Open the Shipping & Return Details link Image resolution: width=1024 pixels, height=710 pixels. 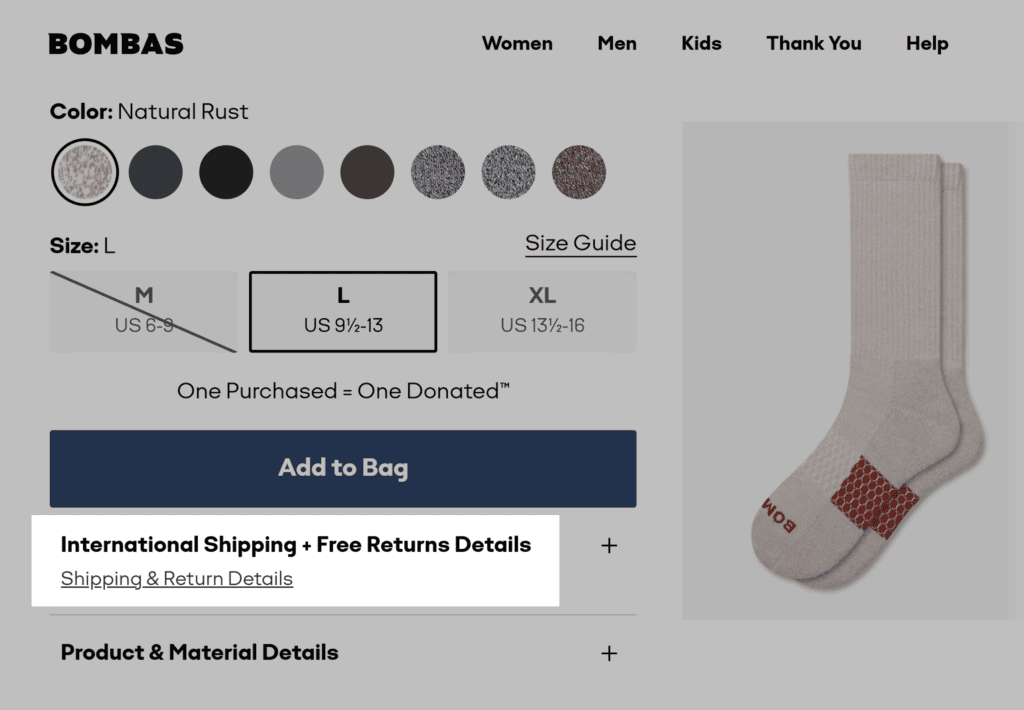[176, 579]
